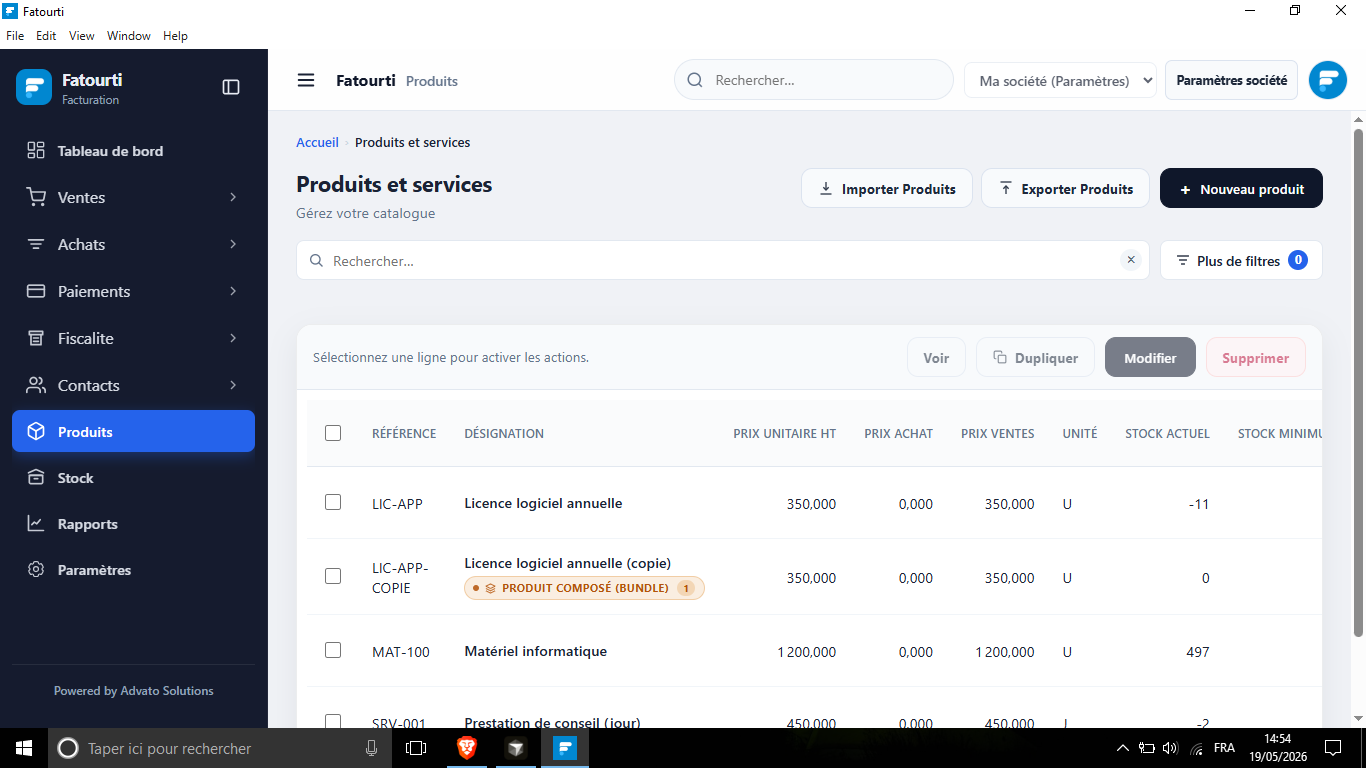The image size is (1366, 768).
Task: Expand the Ventes submenu chevron
Action: point(233,197)
